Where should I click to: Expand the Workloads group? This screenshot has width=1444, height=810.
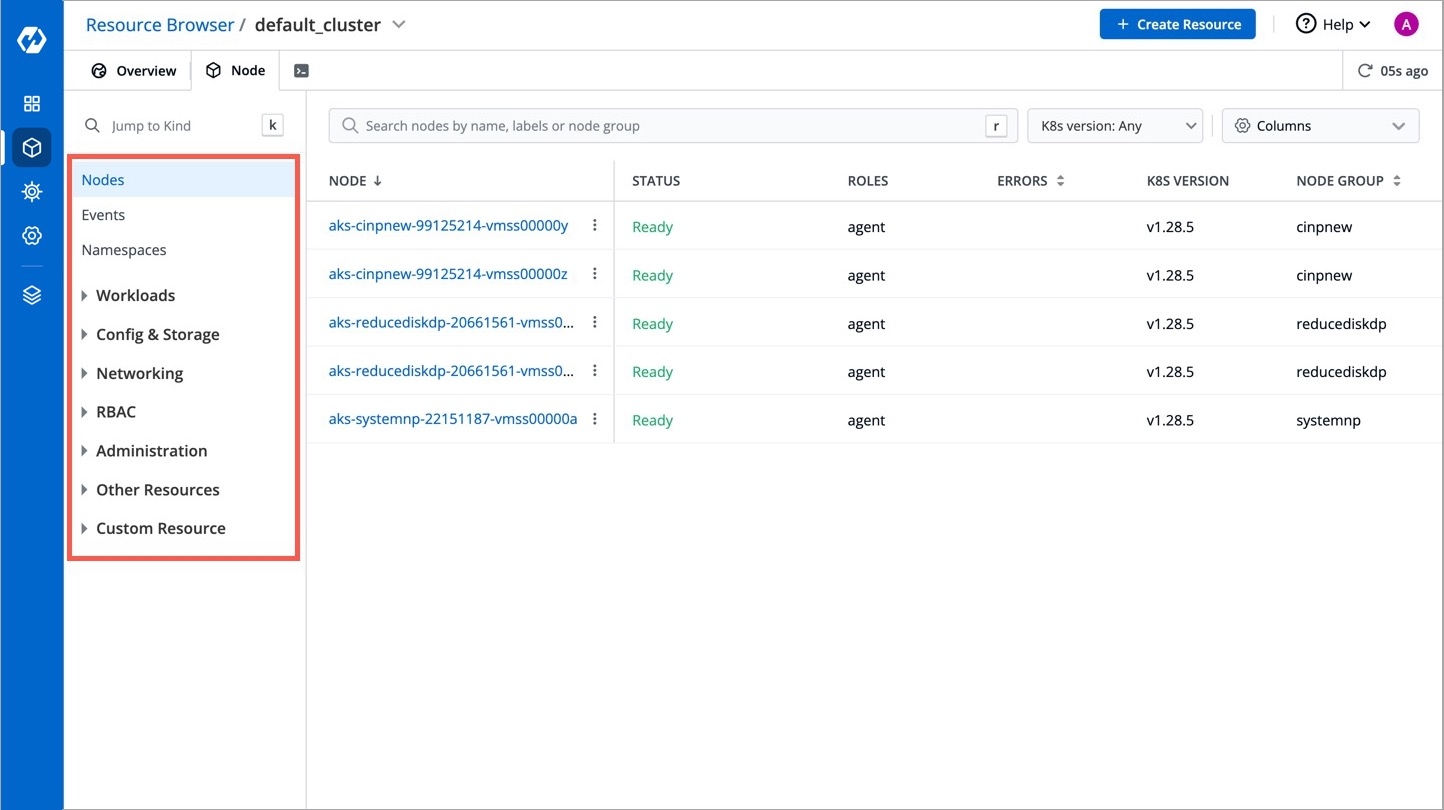135,296
